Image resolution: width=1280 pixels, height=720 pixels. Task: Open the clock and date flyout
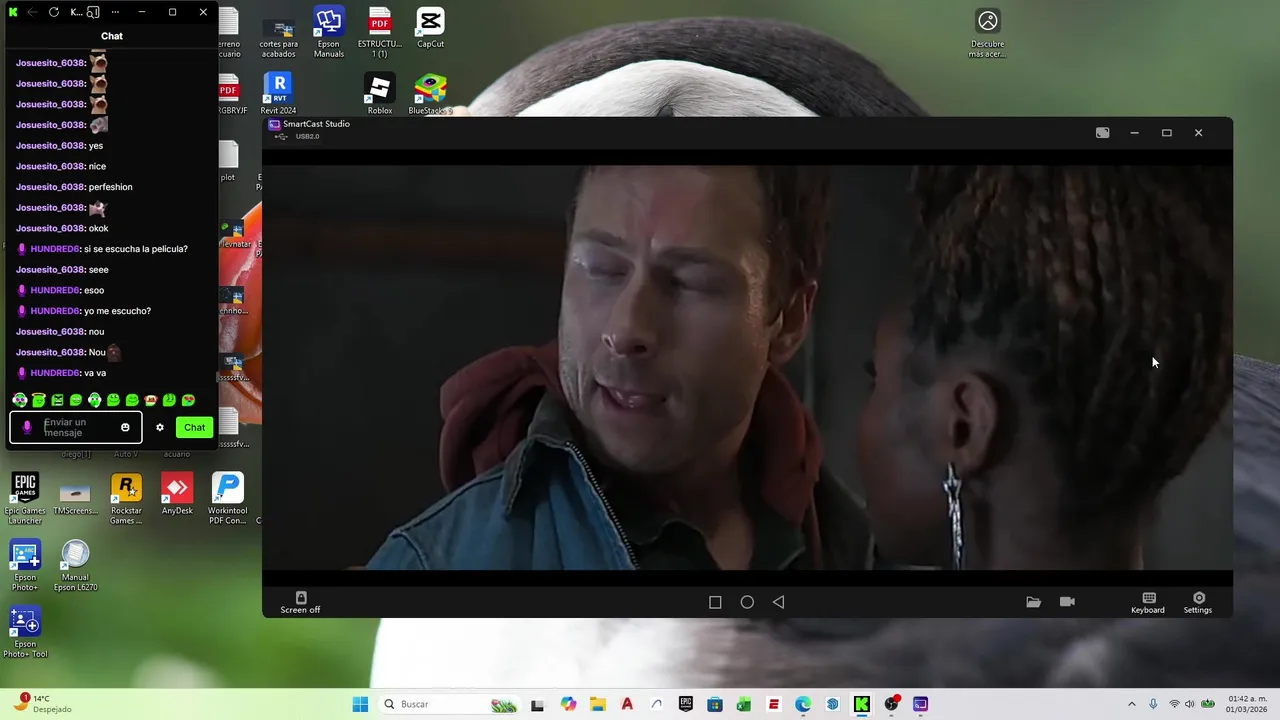tap(1247, 703)
